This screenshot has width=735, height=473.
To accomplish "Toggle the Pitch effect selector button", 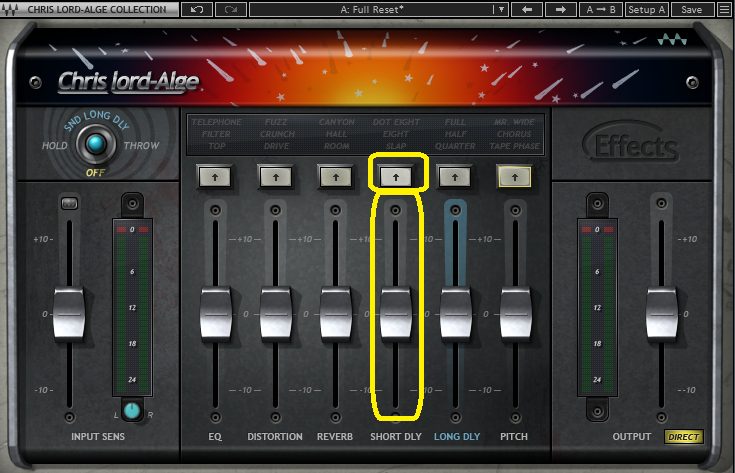I will (x=515, y=176).
